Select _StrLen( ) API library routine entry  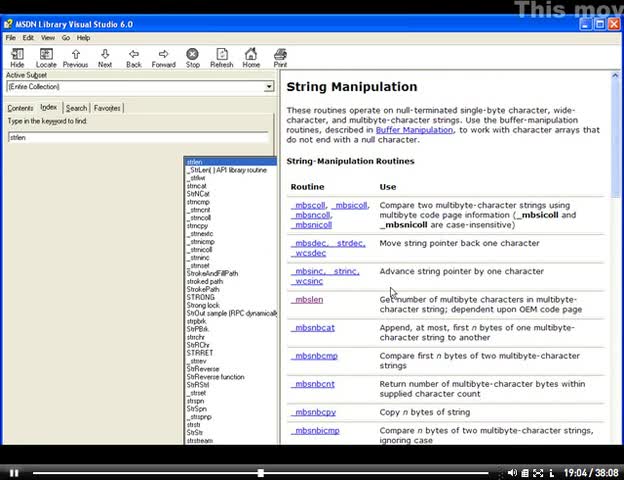[227, 170]
